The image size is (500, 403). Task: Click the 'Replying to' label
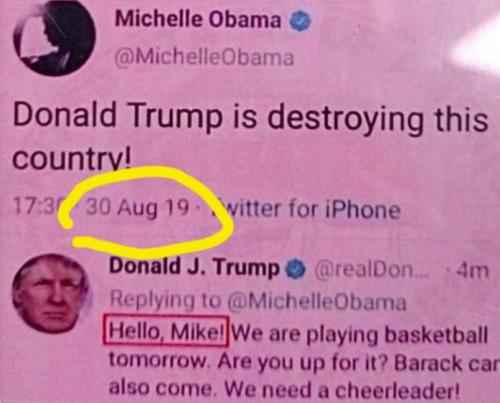(x=165, y=299)
